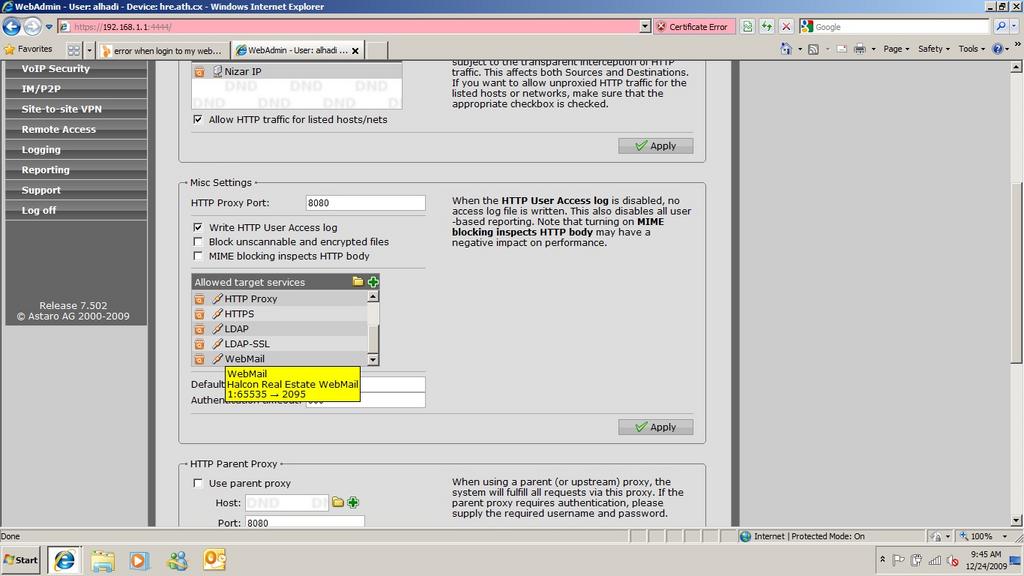
Task: Launch Outlook from the taskbar
Action: tap(214, 560)
